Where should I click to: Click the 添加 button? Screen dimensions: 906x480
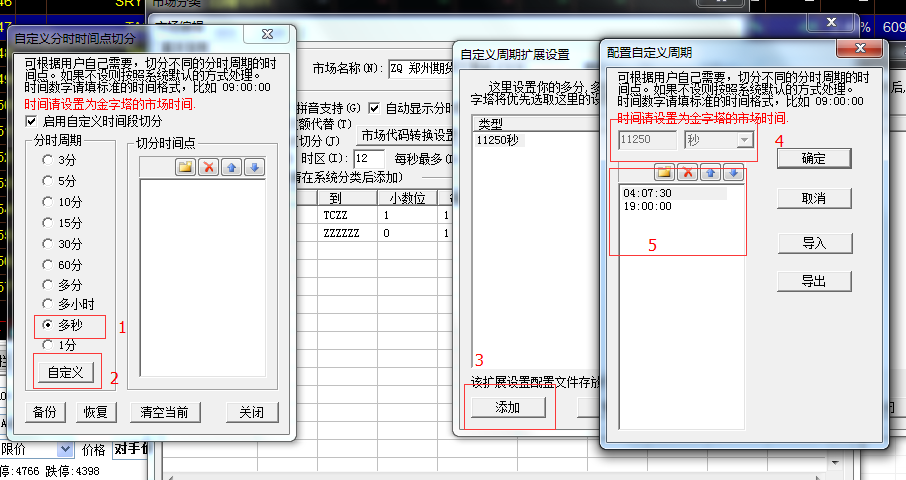tap(509, 407)
